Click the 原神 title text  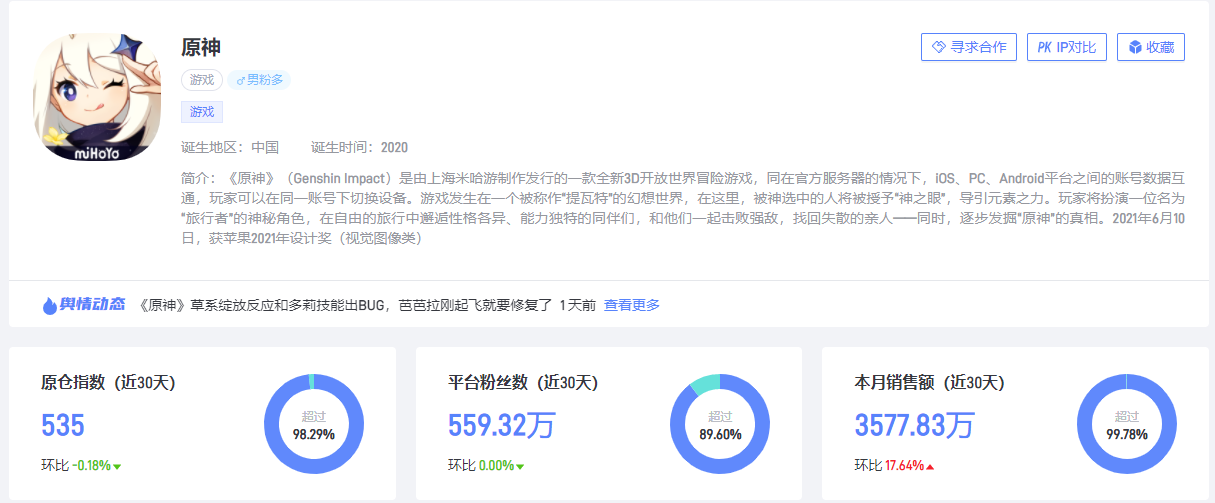point(201,47)
